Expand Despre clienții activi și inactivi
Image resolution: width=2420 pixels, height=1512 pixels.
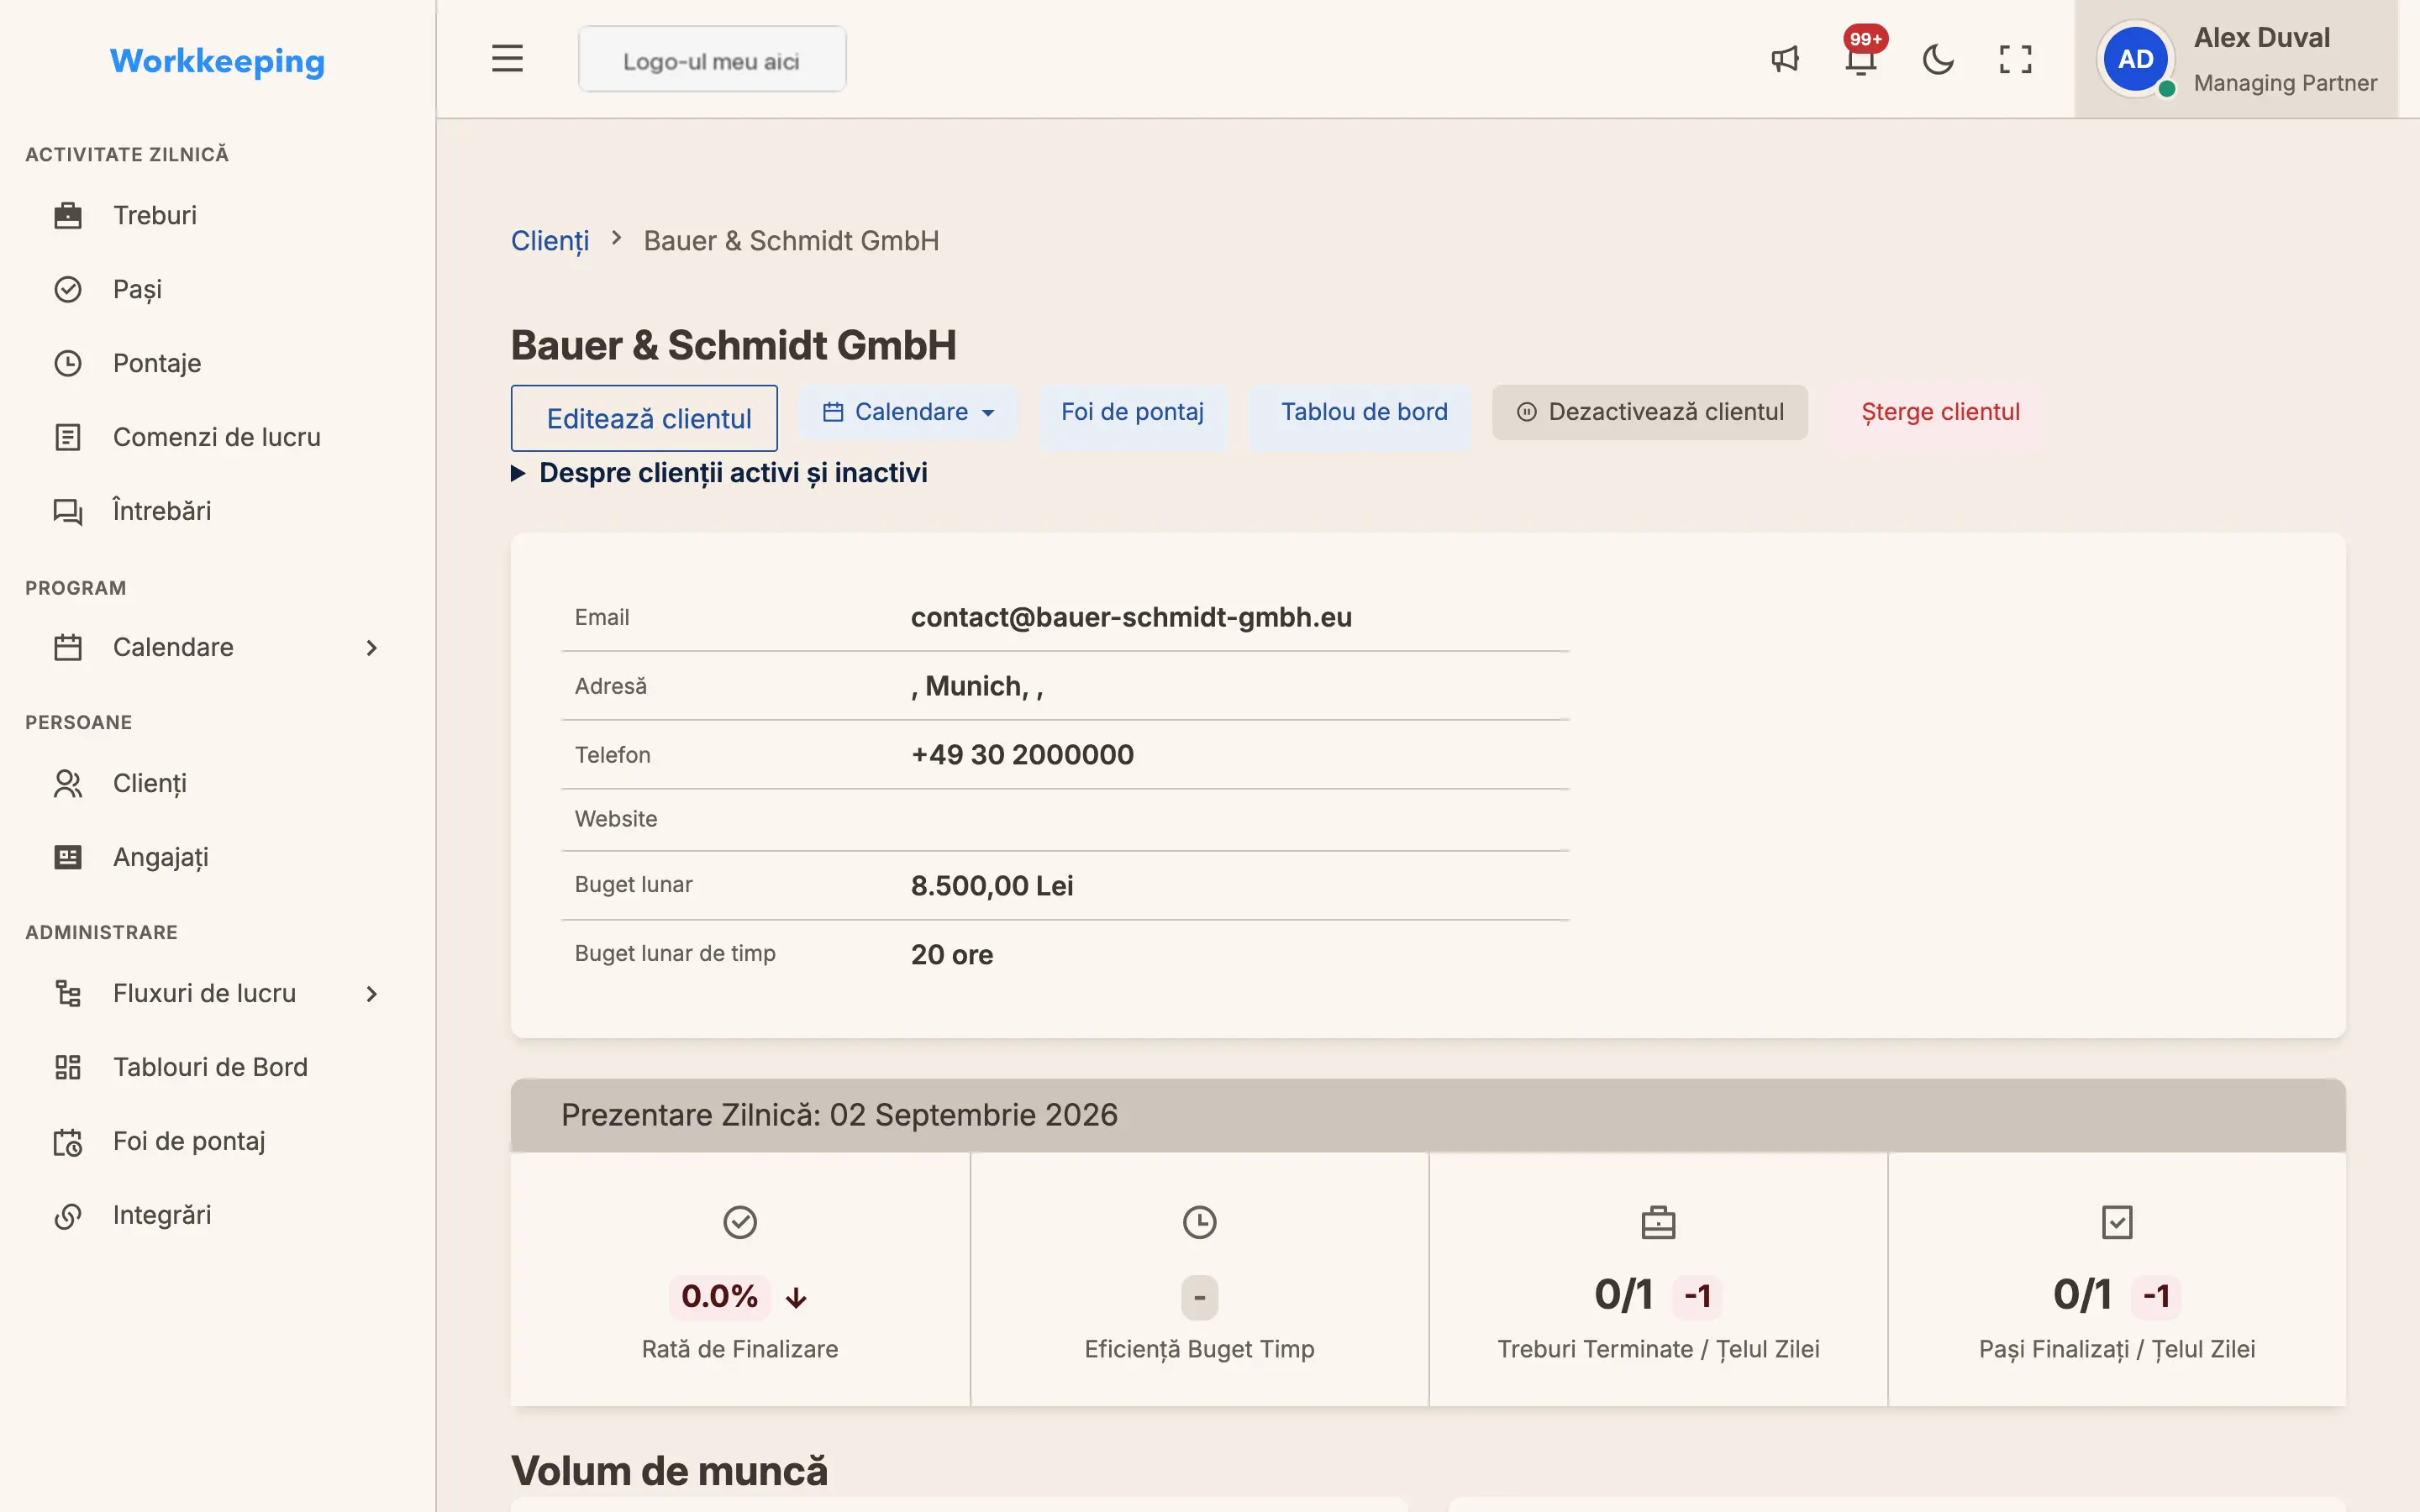pyautogui.click(x=719, y=473)
